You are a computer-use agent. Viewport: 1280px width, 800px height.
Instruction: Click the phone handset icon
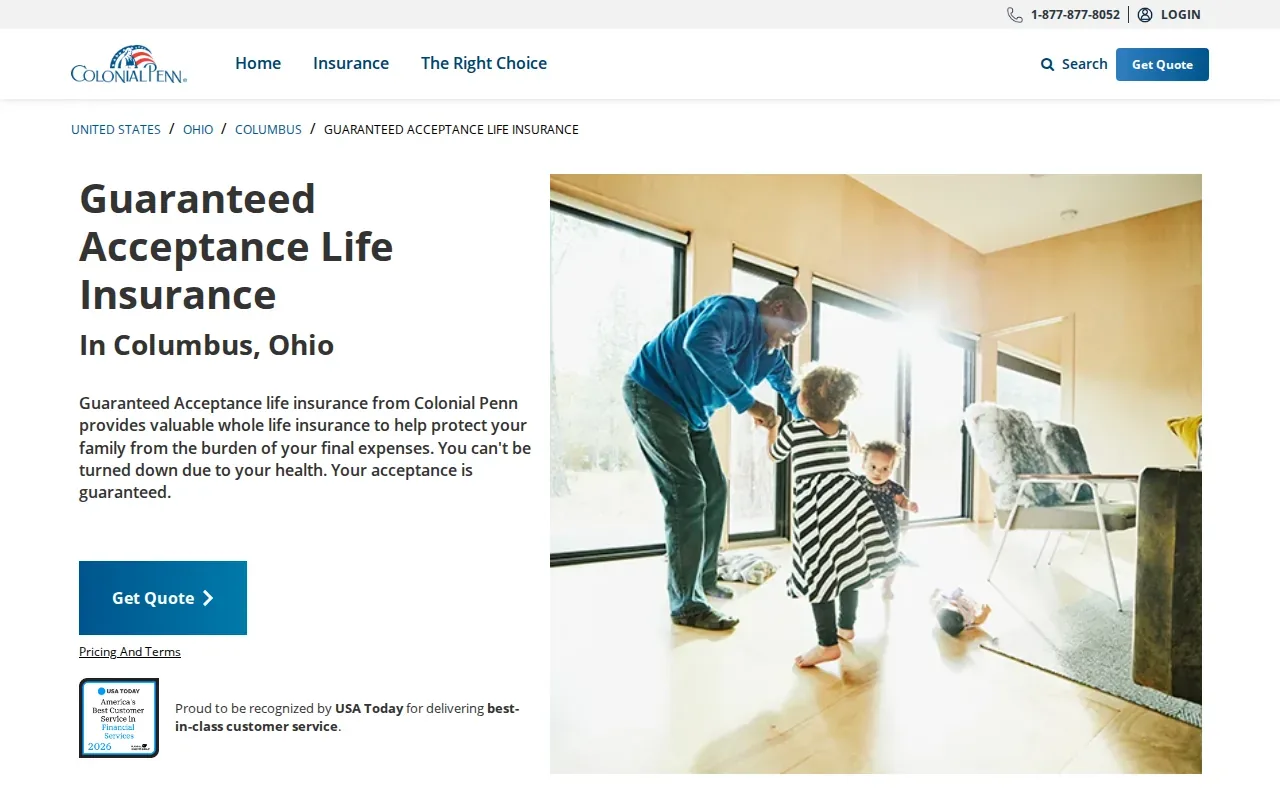(x=1015, y=15)
